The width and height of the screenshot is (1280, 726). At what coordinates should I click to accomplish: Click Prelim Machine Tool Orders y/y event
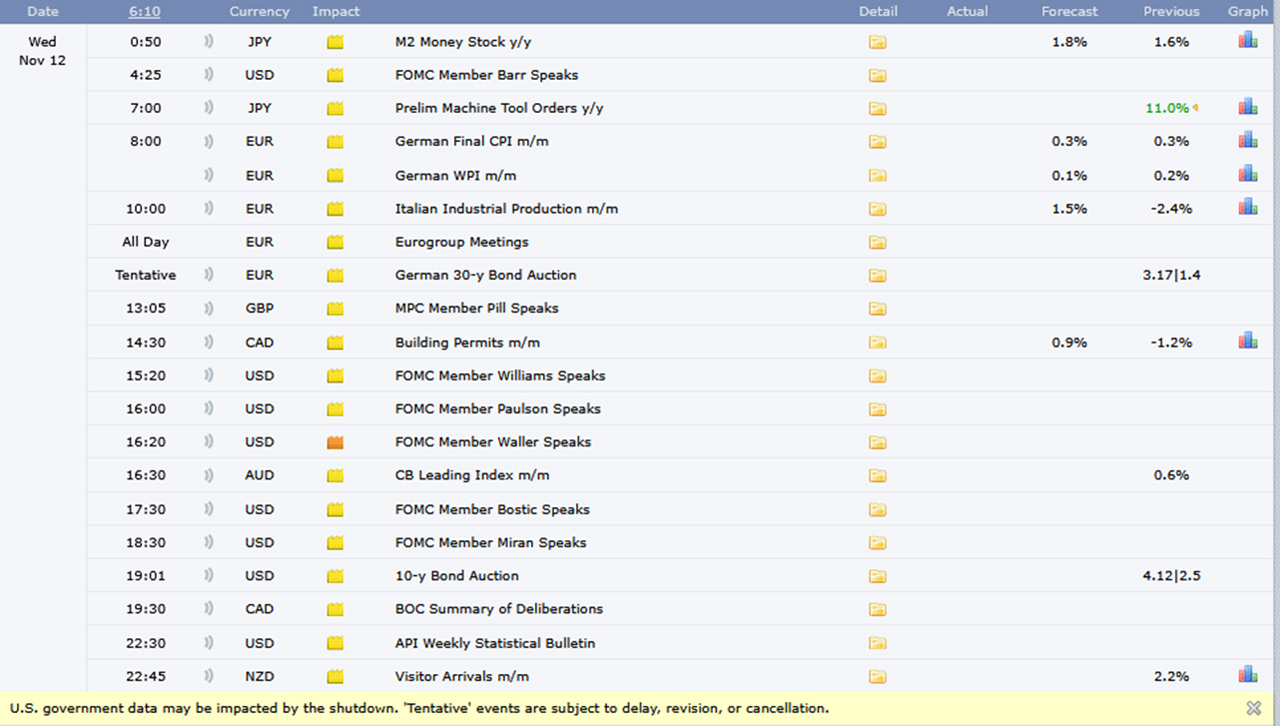point(499,108)
